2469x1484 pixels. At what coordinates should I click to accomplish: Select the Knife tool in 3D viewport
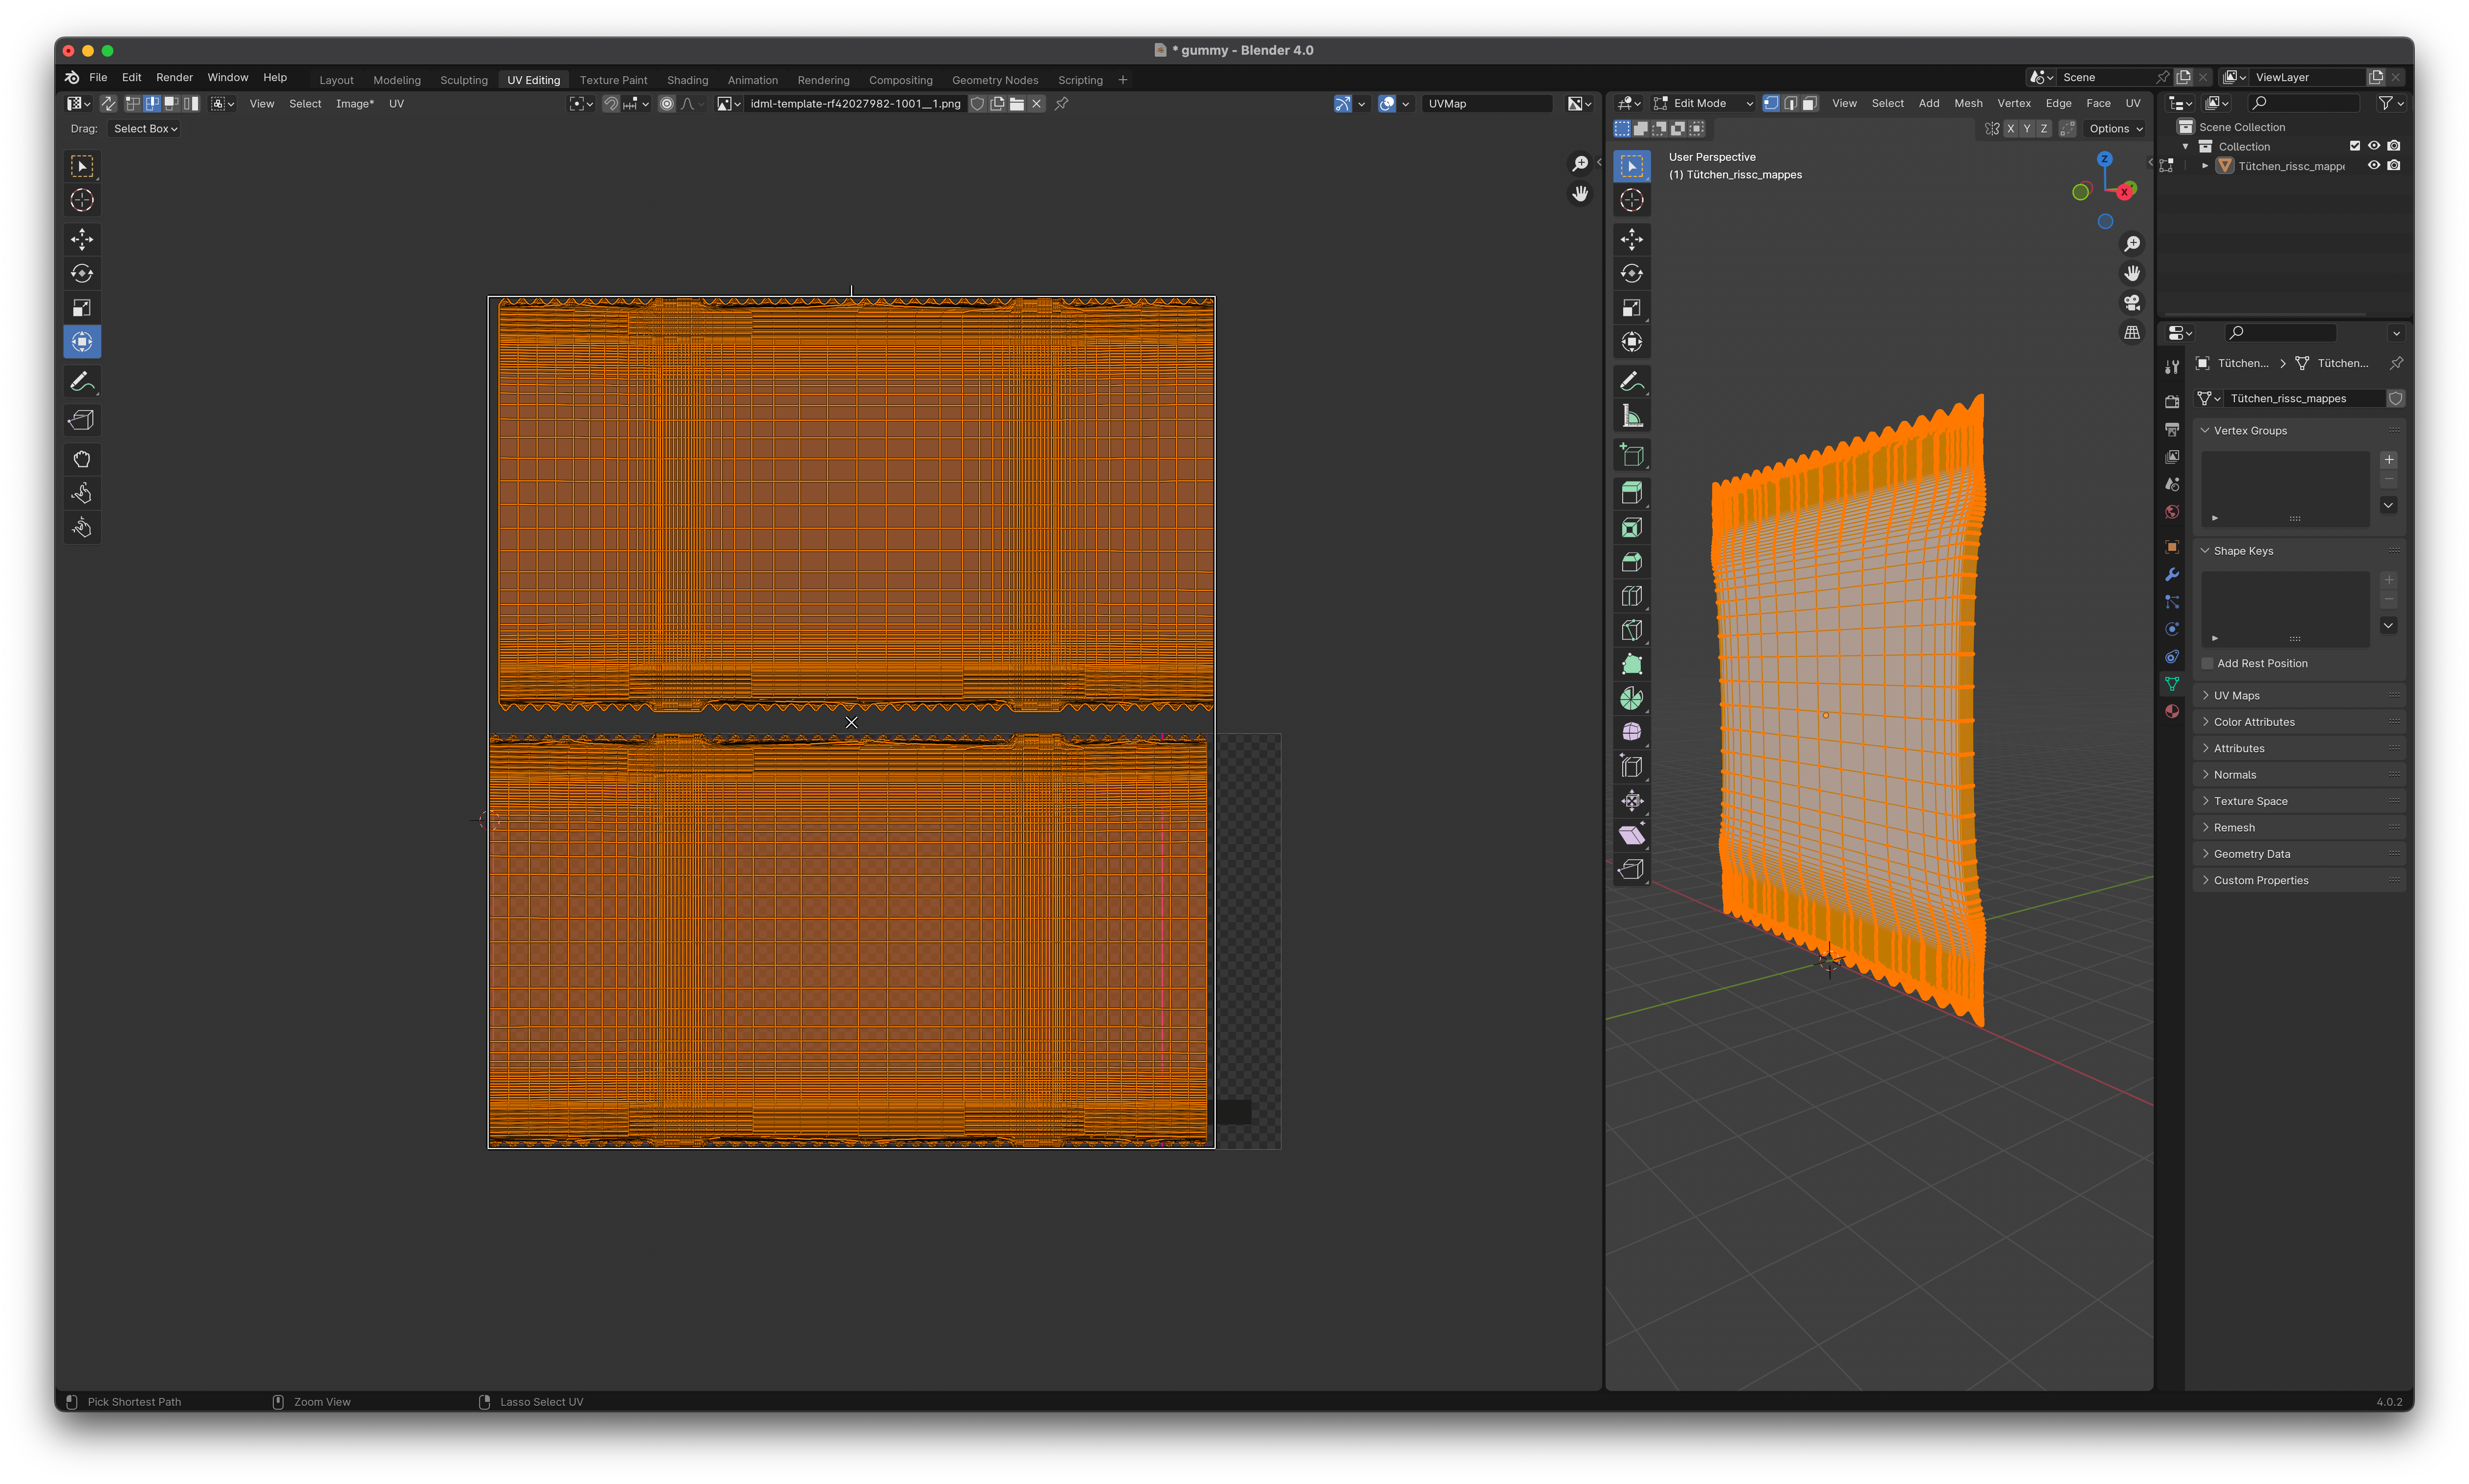[x=1631, y=630]
